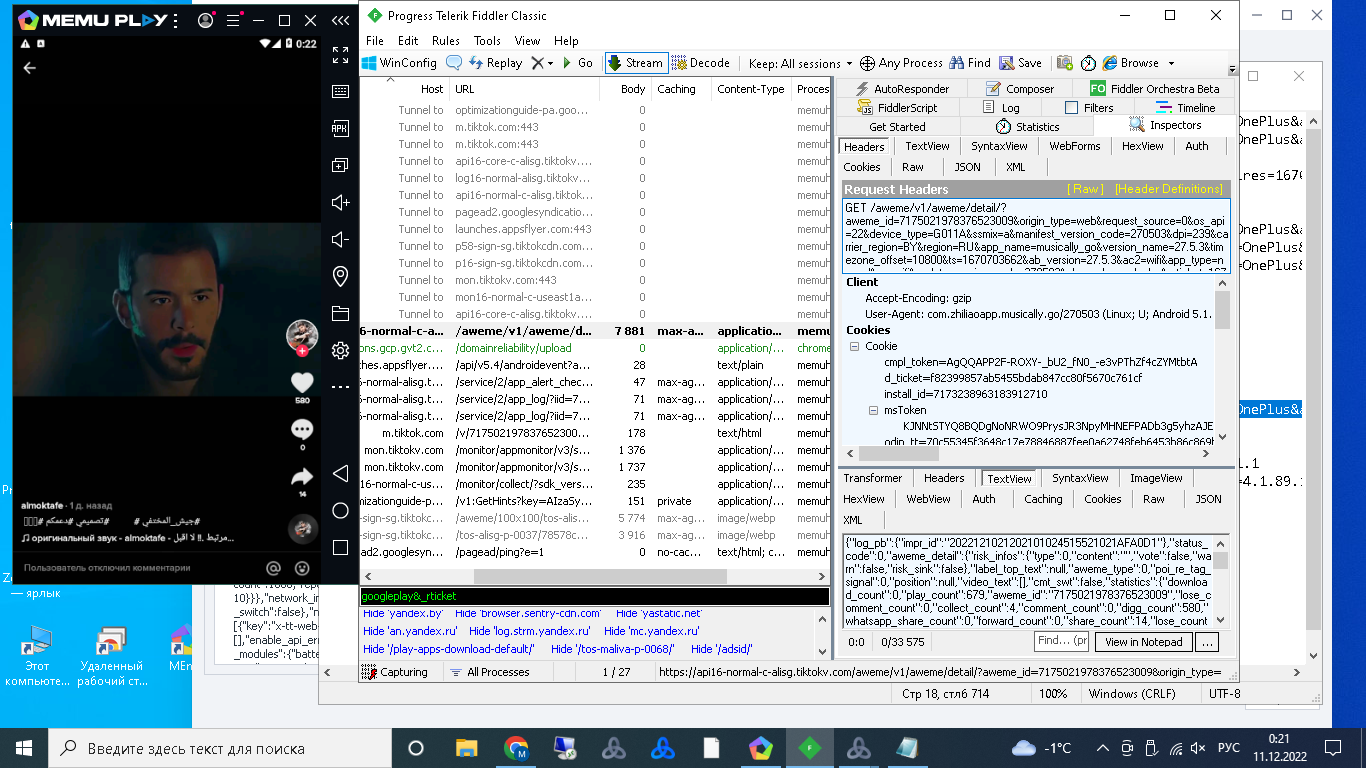This screenshot has width=1366, height=768.
Task: Switch to the Composer tab
Action: (1020, 89)
